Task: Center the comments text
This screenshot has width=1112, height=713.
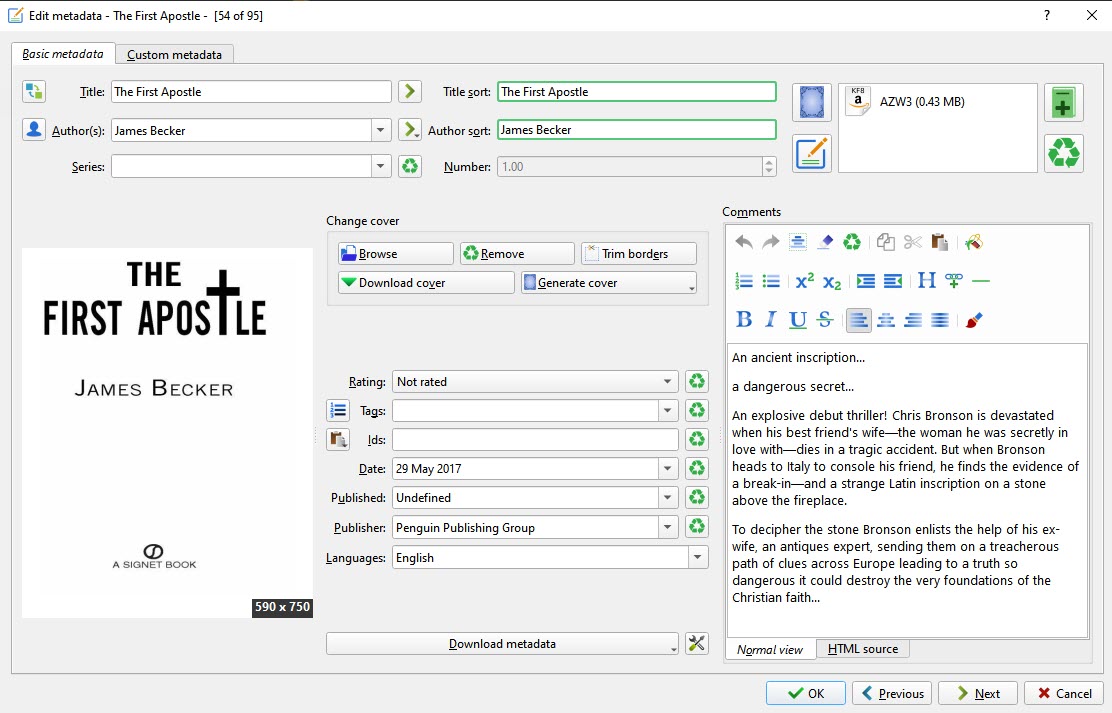Action: (886, 320)
